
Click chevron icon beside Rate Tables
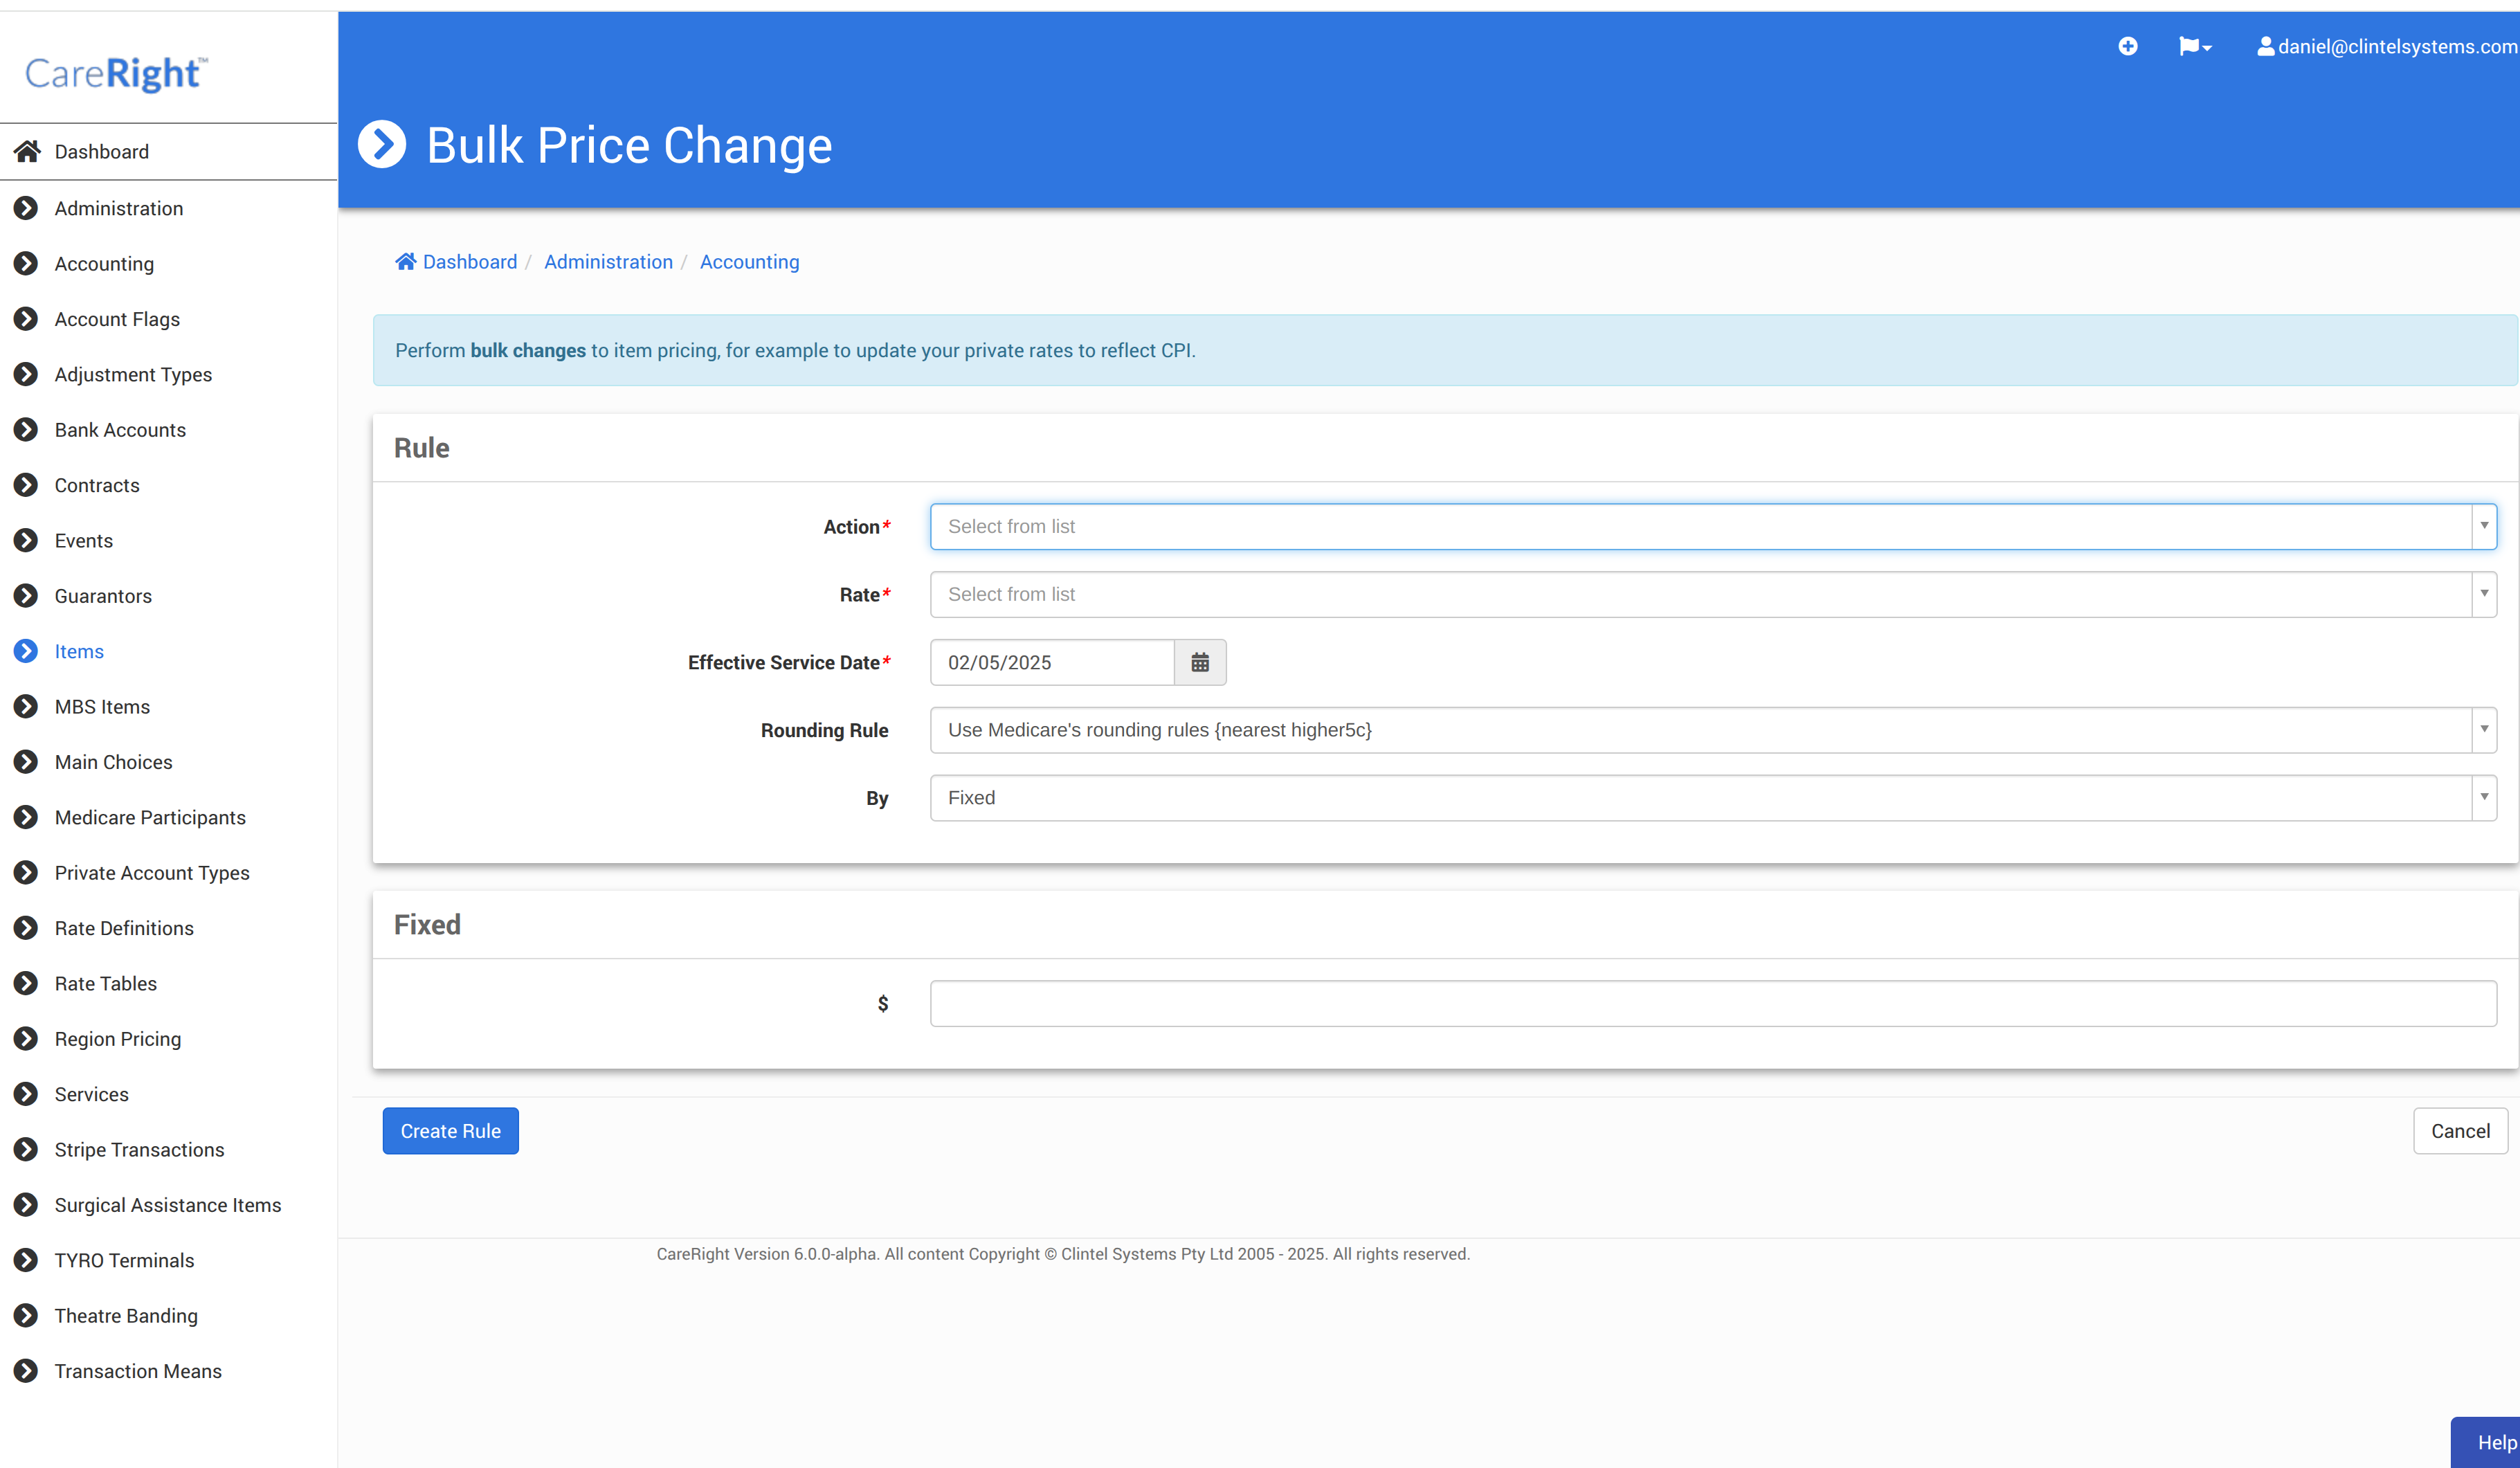coord(26,983)
